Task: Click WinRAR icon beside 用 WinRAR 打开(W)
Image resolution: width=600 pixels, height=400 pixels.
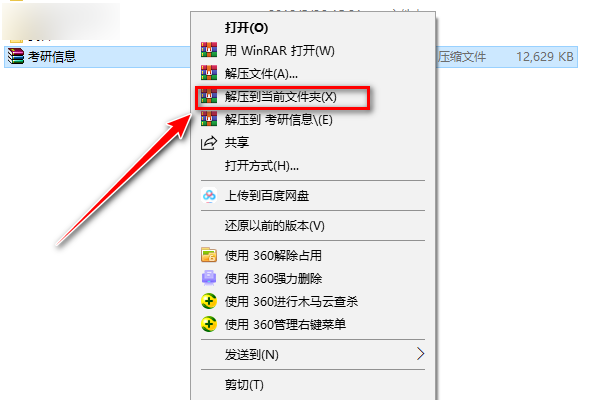Action: (x=209, y=50)
